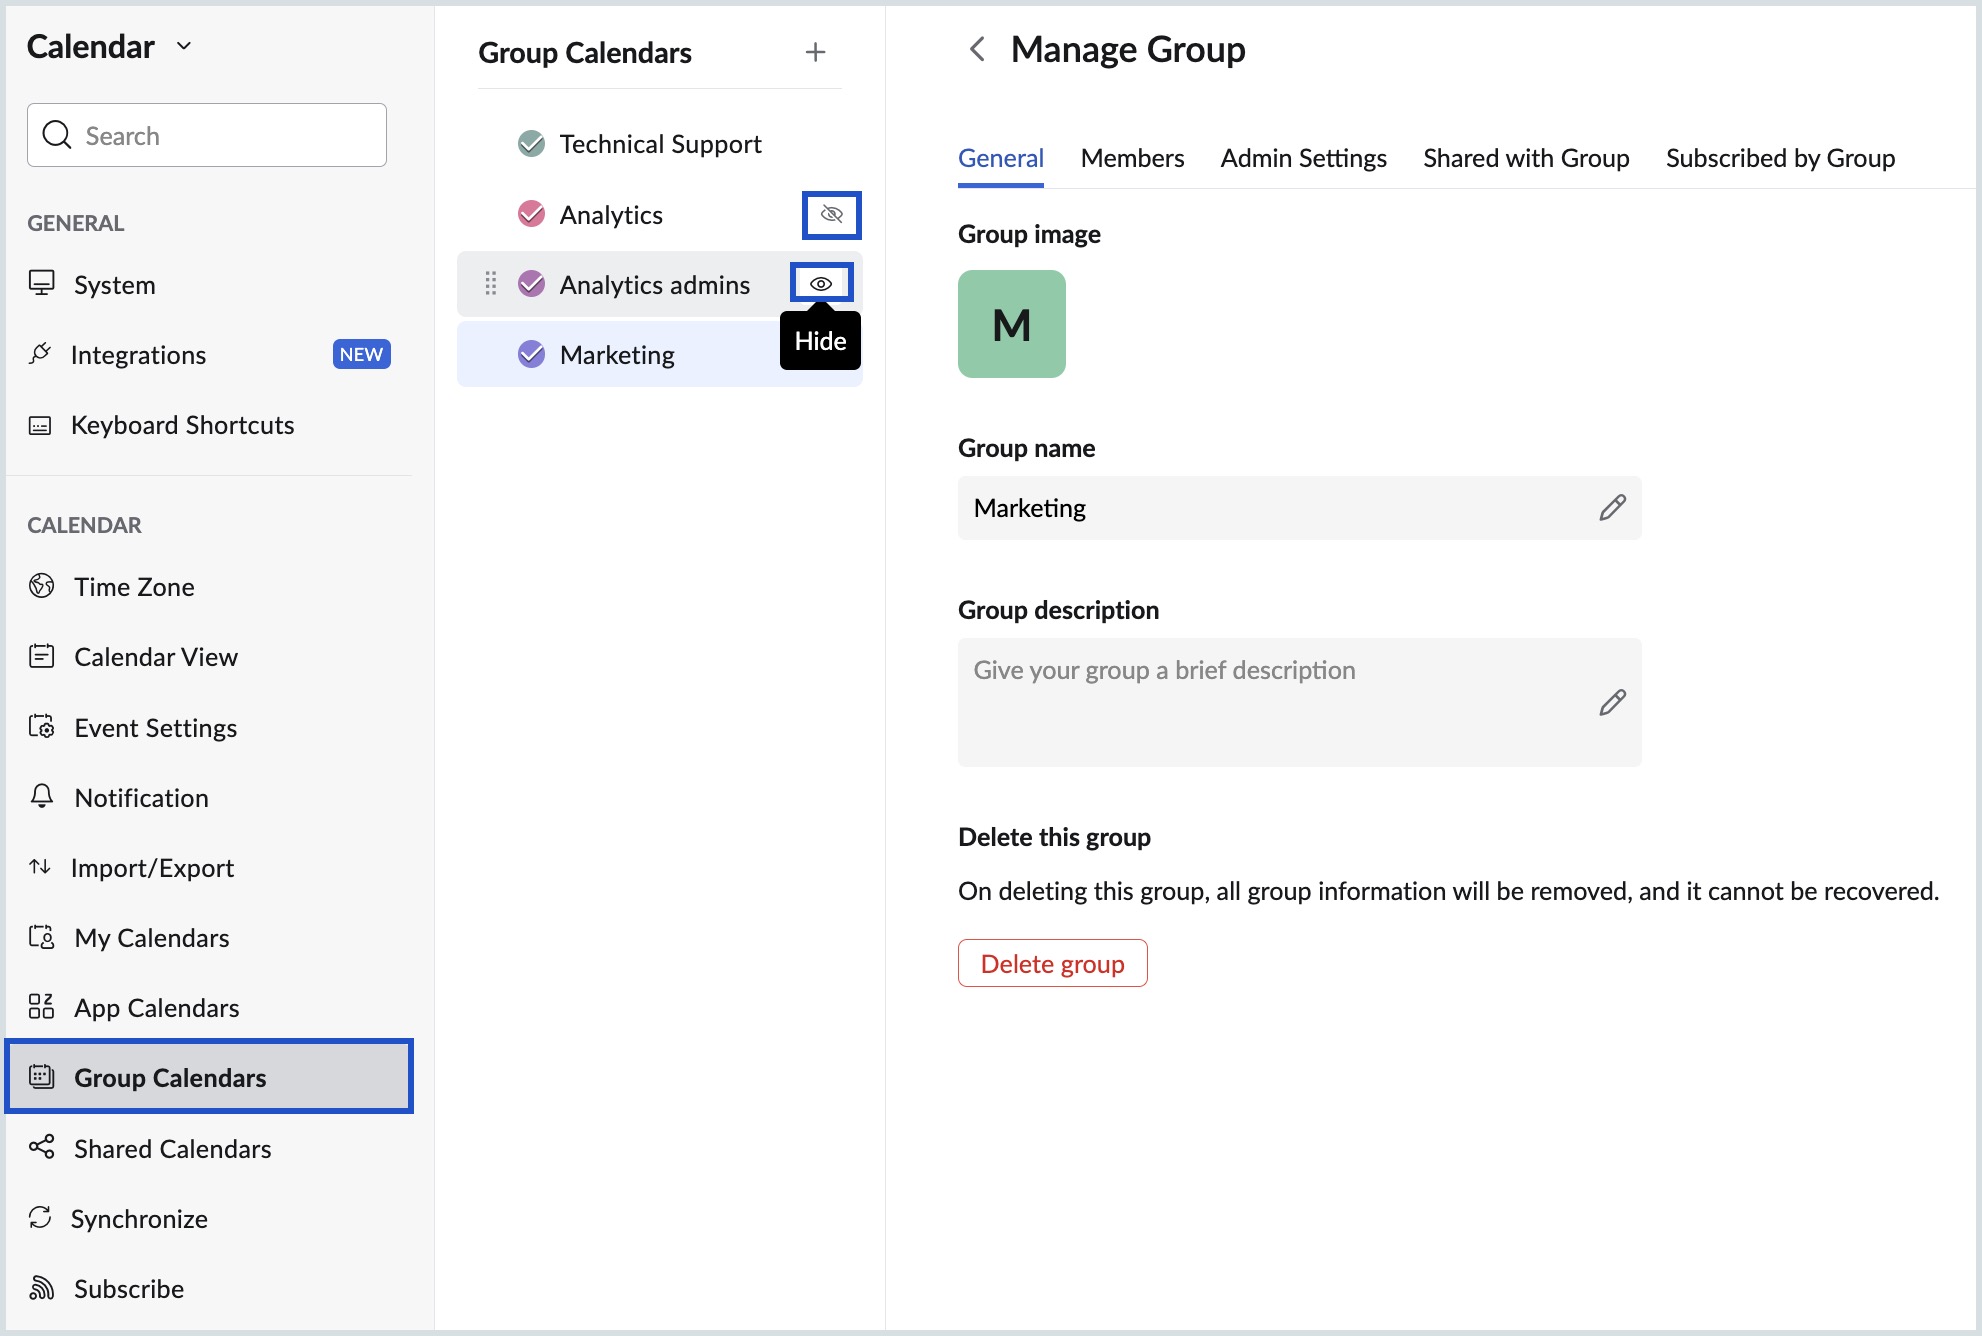Open Import/Export arrows icon
This screenshot has width=1982, height=1336.
tap(40, 867)
